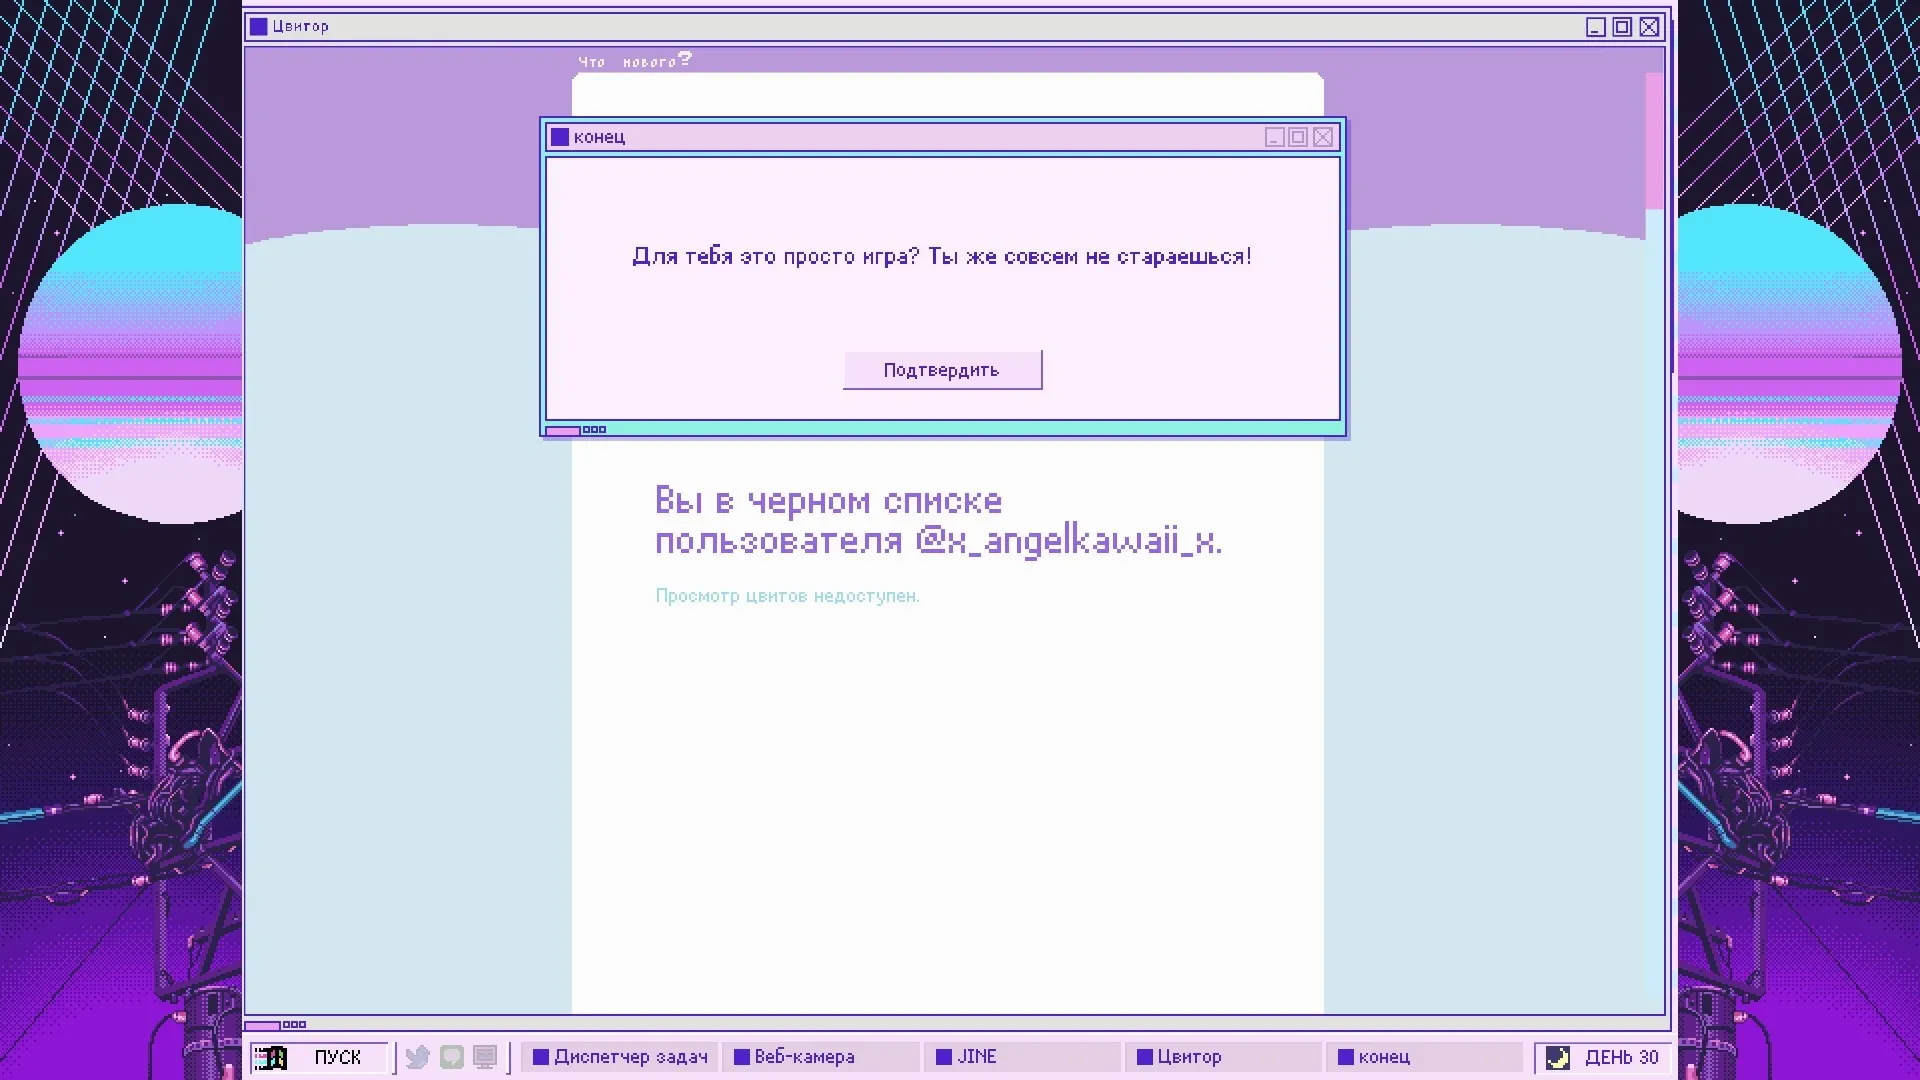Minimize the Цвитор window
Screen dimensions: 1920x1080
(x=1595, y=27)
